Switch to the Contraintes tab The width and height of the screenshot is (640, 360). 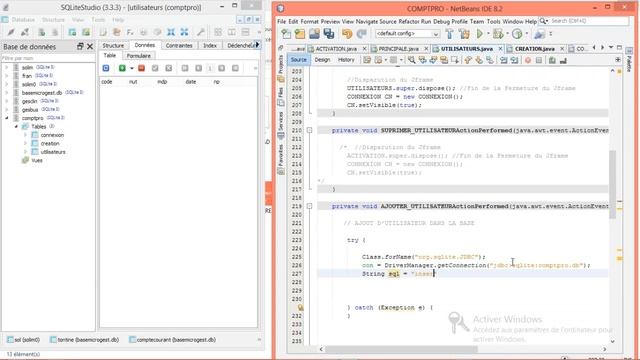[x=179, y=45]
